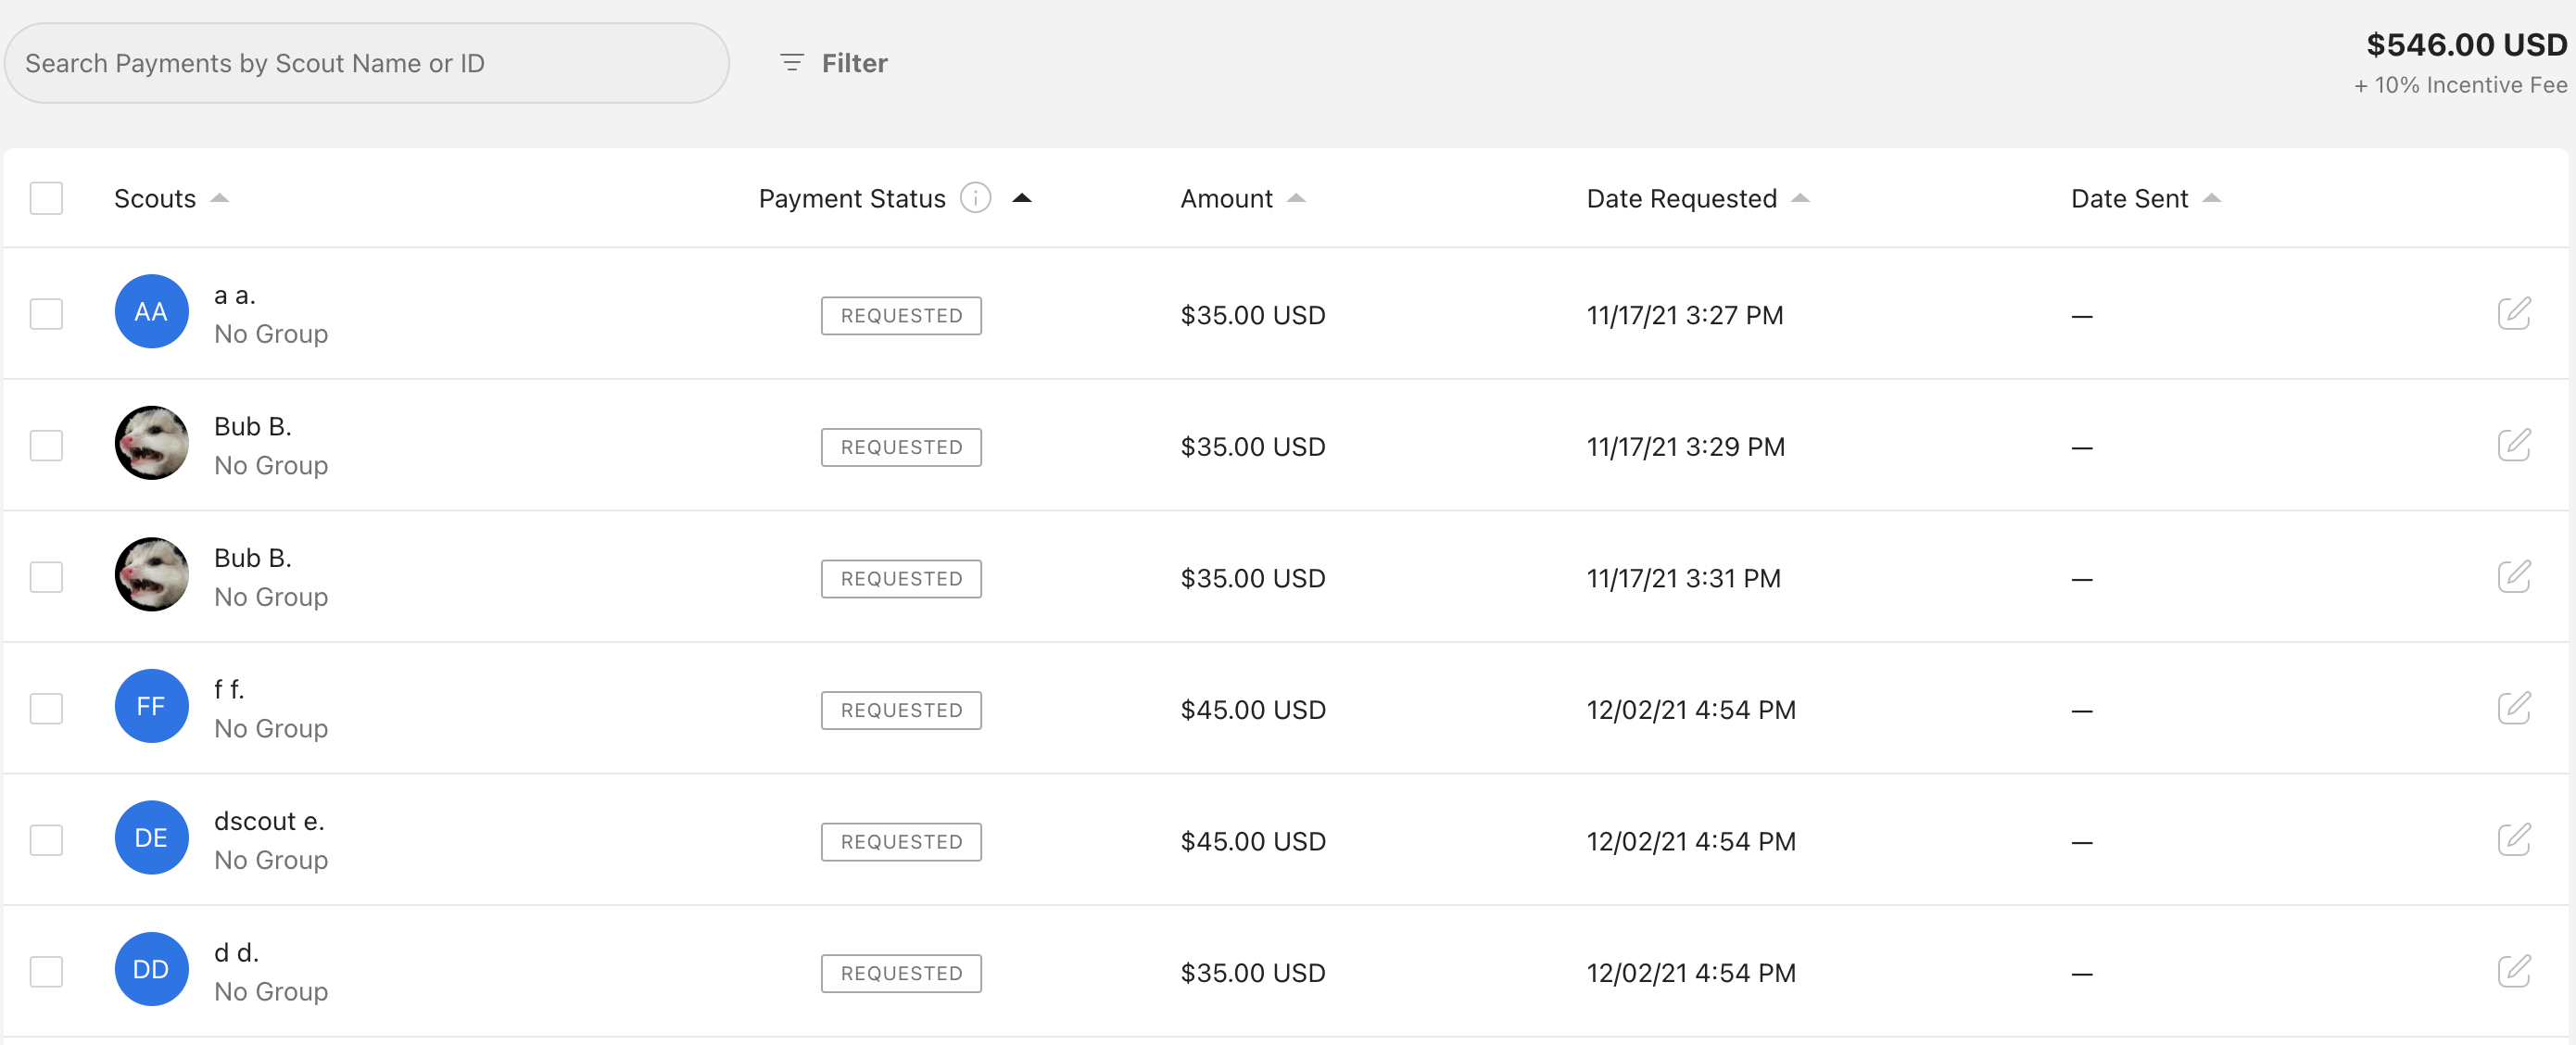Toggle the select-all checkbox in header

(46, 198)
